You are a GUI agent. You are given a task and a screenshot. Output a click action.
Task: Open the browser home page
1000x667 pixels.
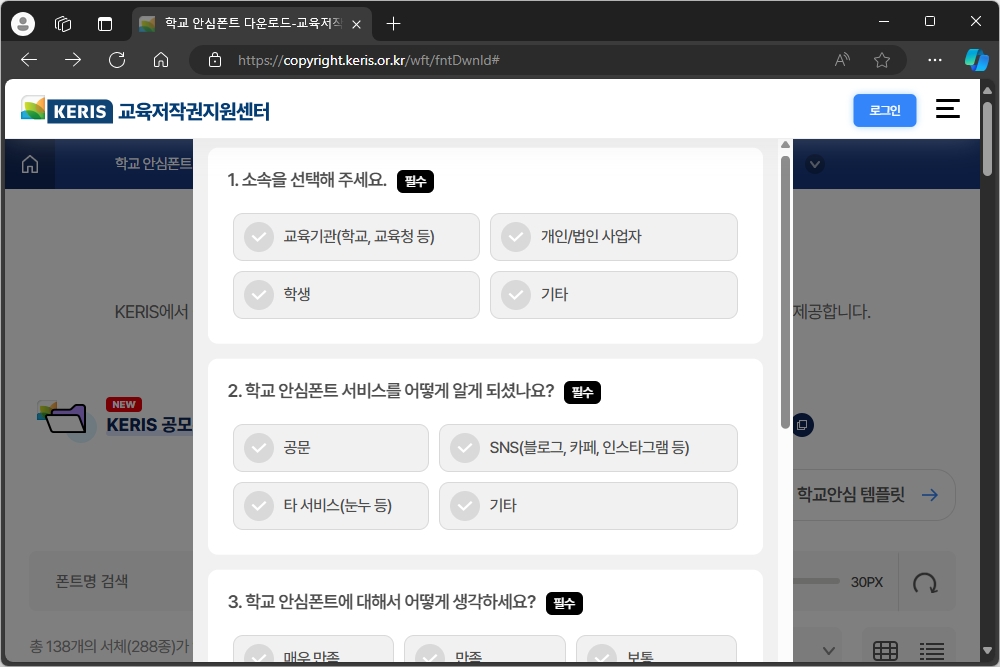(161, 60)
